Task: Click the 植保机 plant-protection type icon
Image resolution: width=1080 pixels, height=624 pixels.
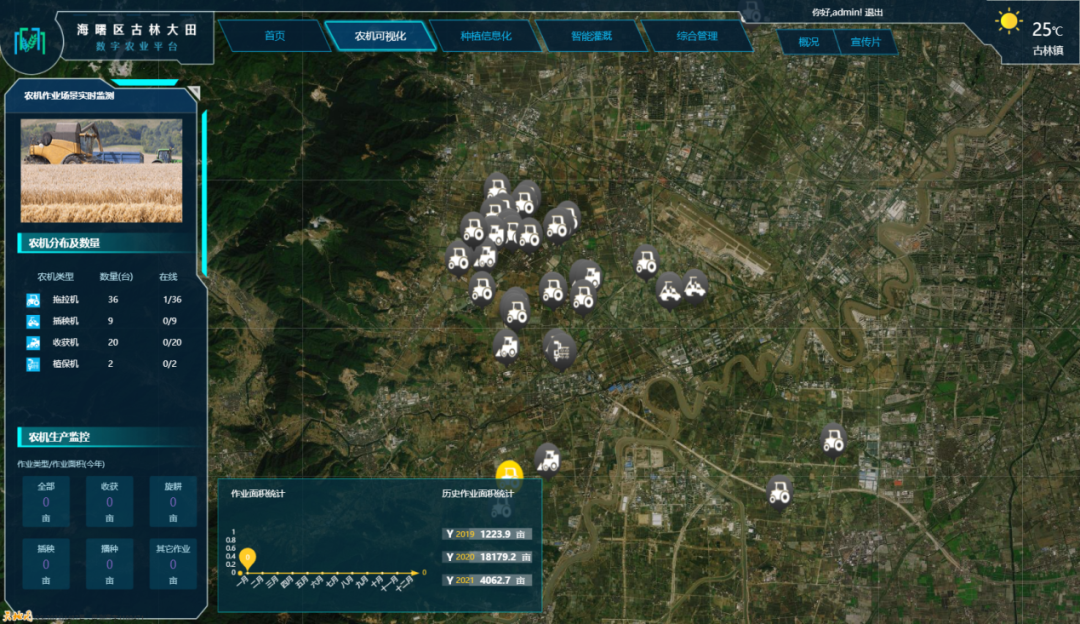Action: [33, 364]
